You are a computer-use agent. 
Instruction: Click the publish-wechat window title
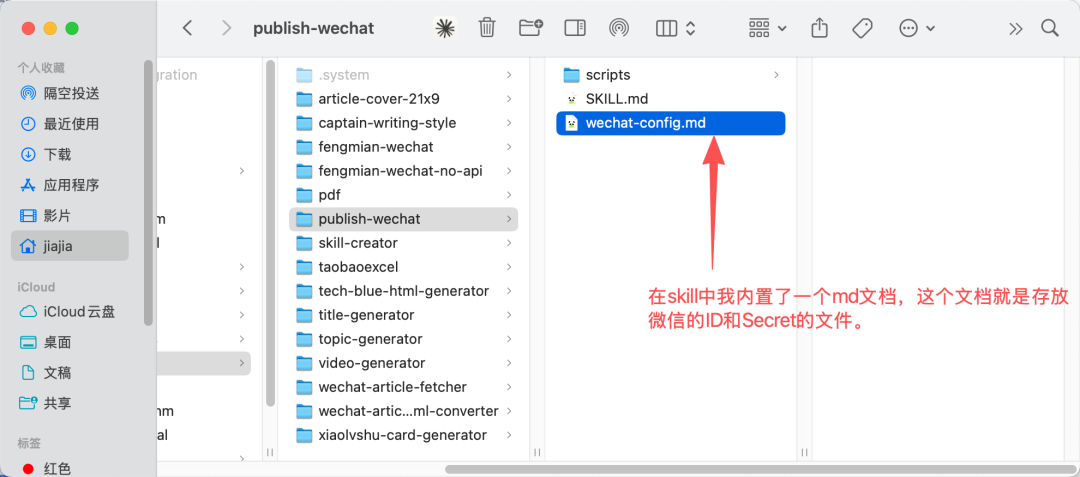tap(313, 28)
